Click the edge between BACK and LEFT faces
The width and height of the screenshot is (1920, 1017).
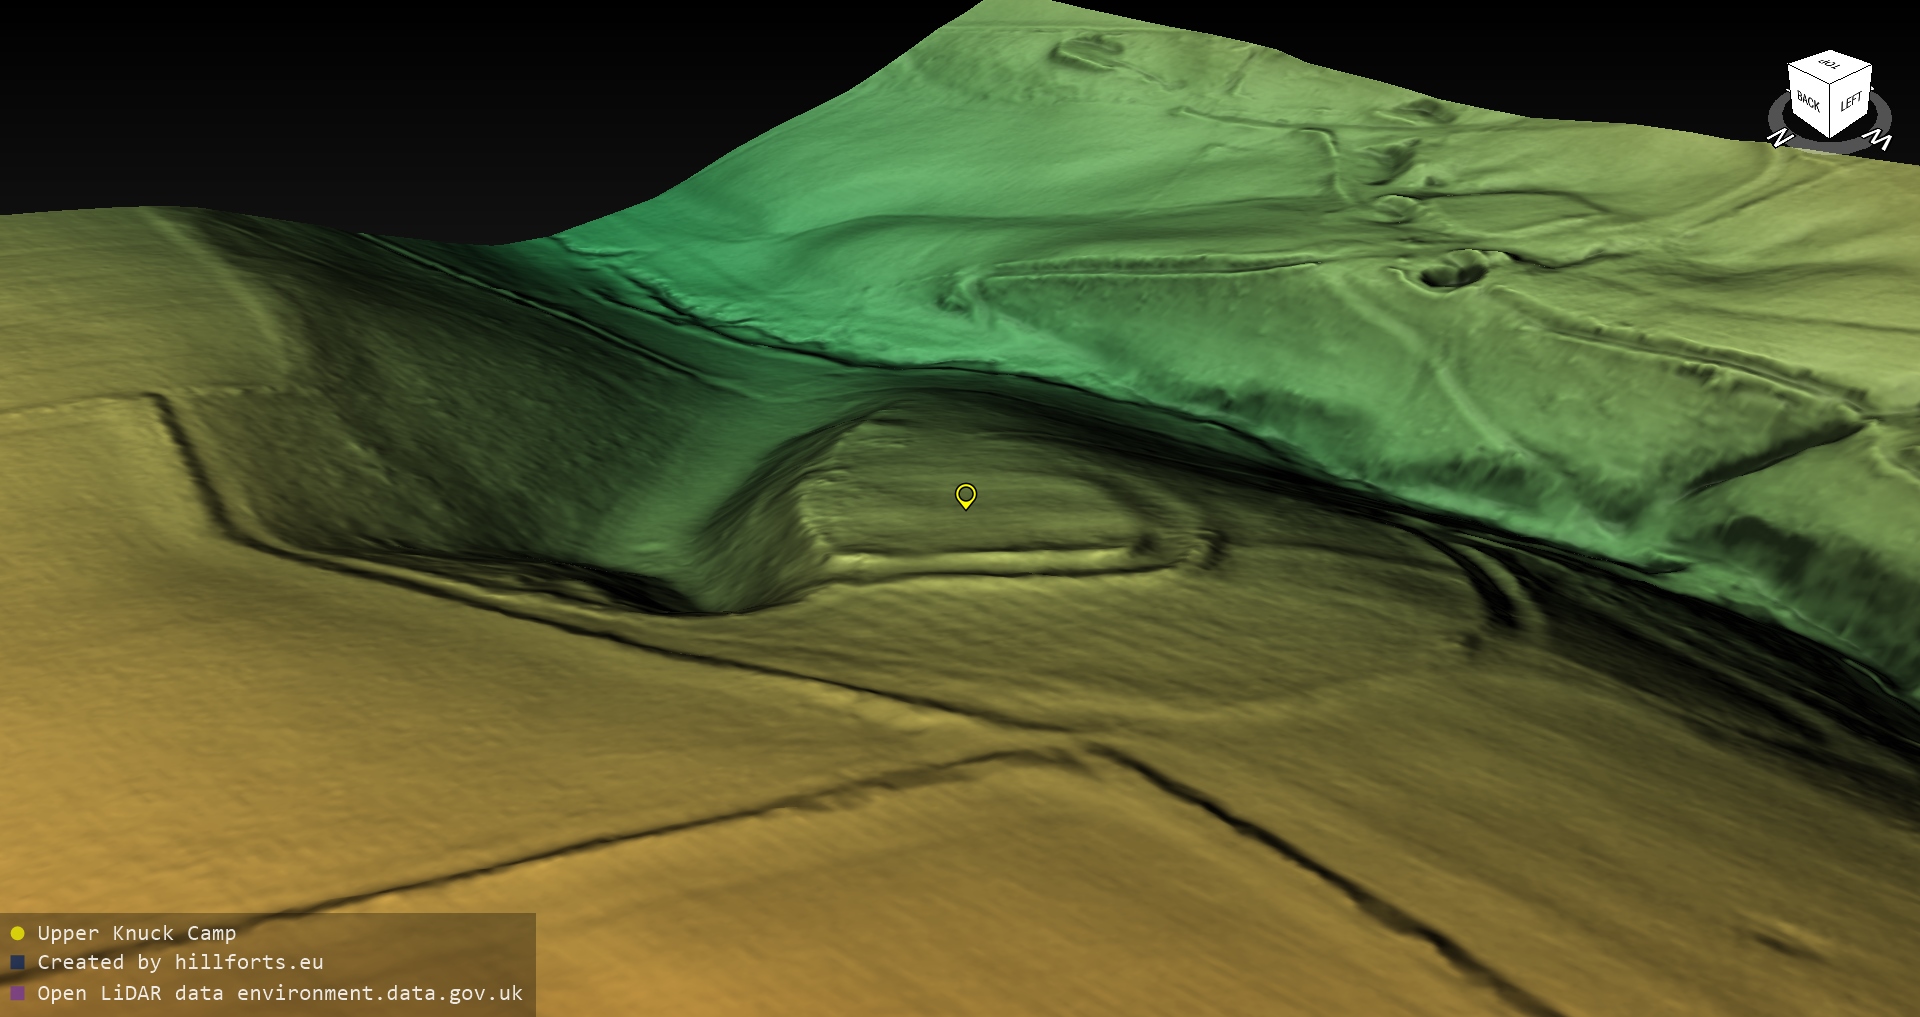coord(1831,110)
